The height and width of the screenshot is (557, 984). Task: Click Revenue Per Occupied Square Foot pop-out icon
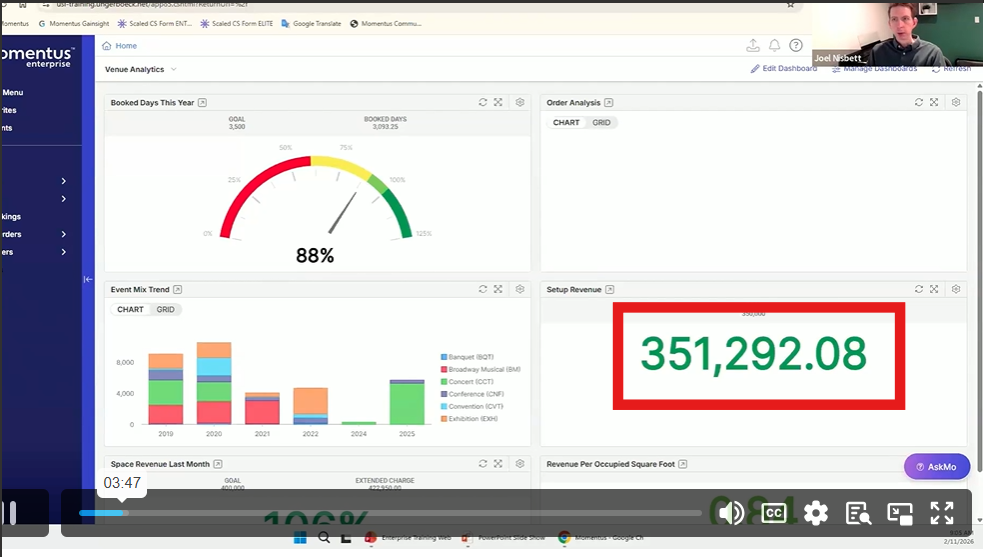(x=683, y=464)
